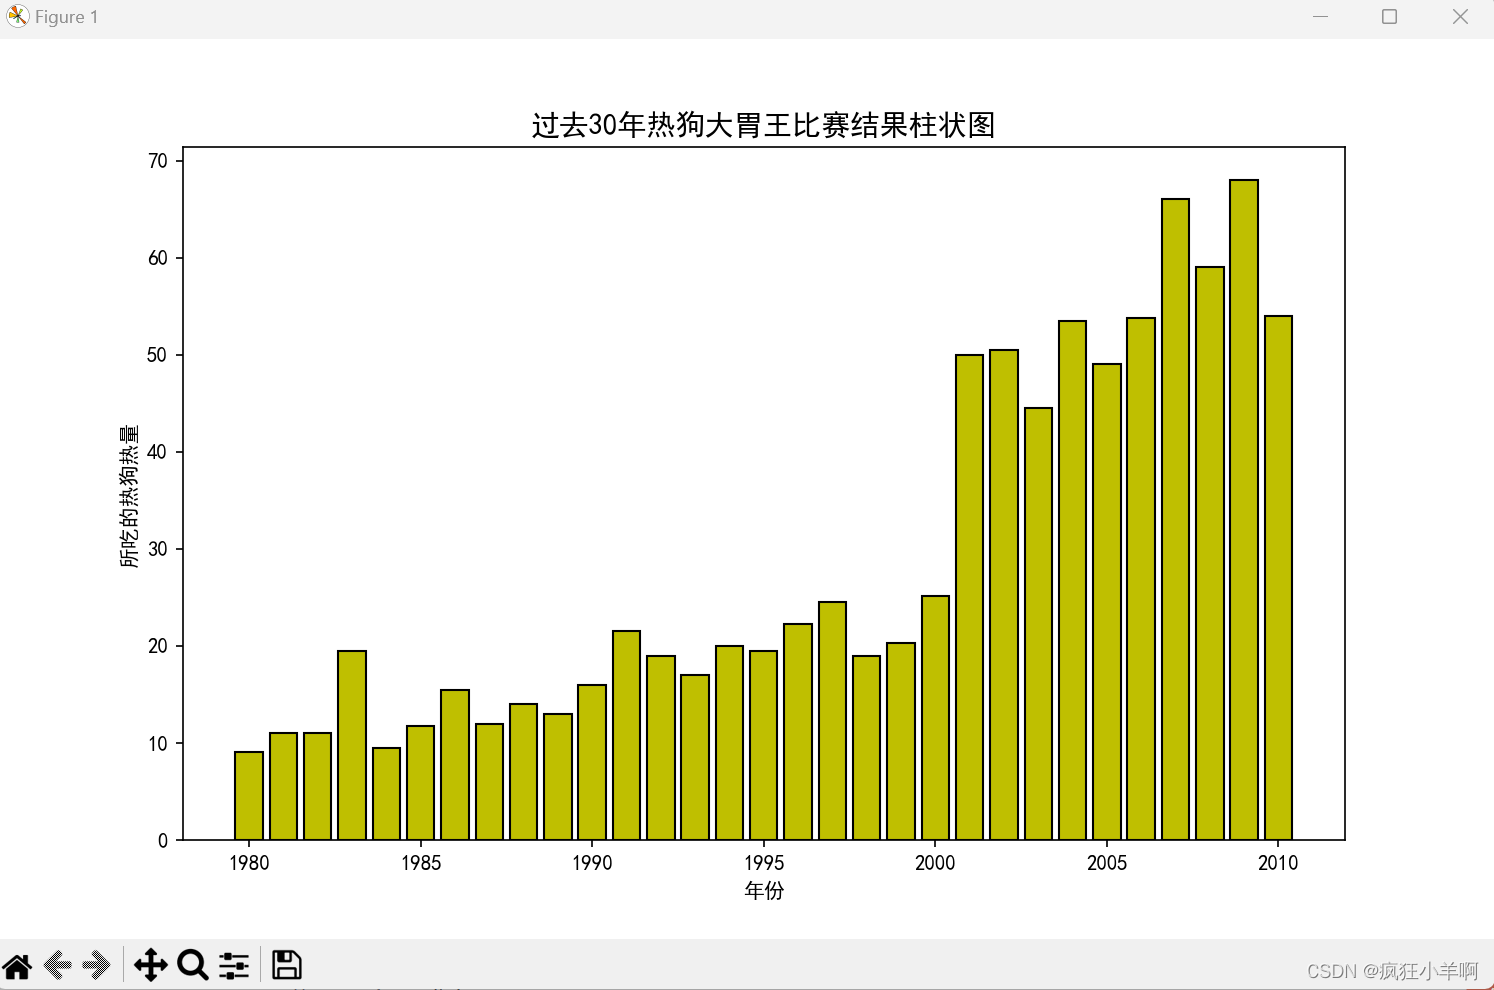Click the 年份 x-axis label
Image resolution: width=1494 pixels, height=990 pixels.
(764, 891)
